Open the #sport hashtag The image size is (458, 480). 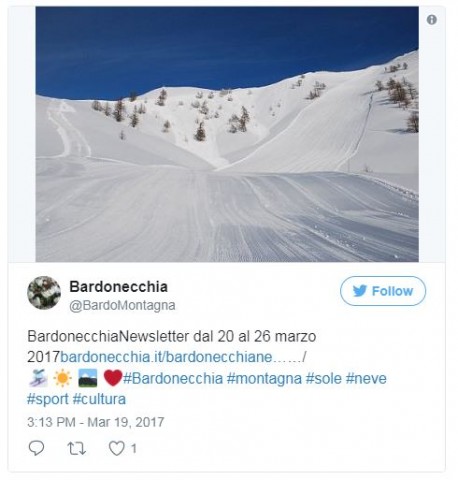(48, 399)
